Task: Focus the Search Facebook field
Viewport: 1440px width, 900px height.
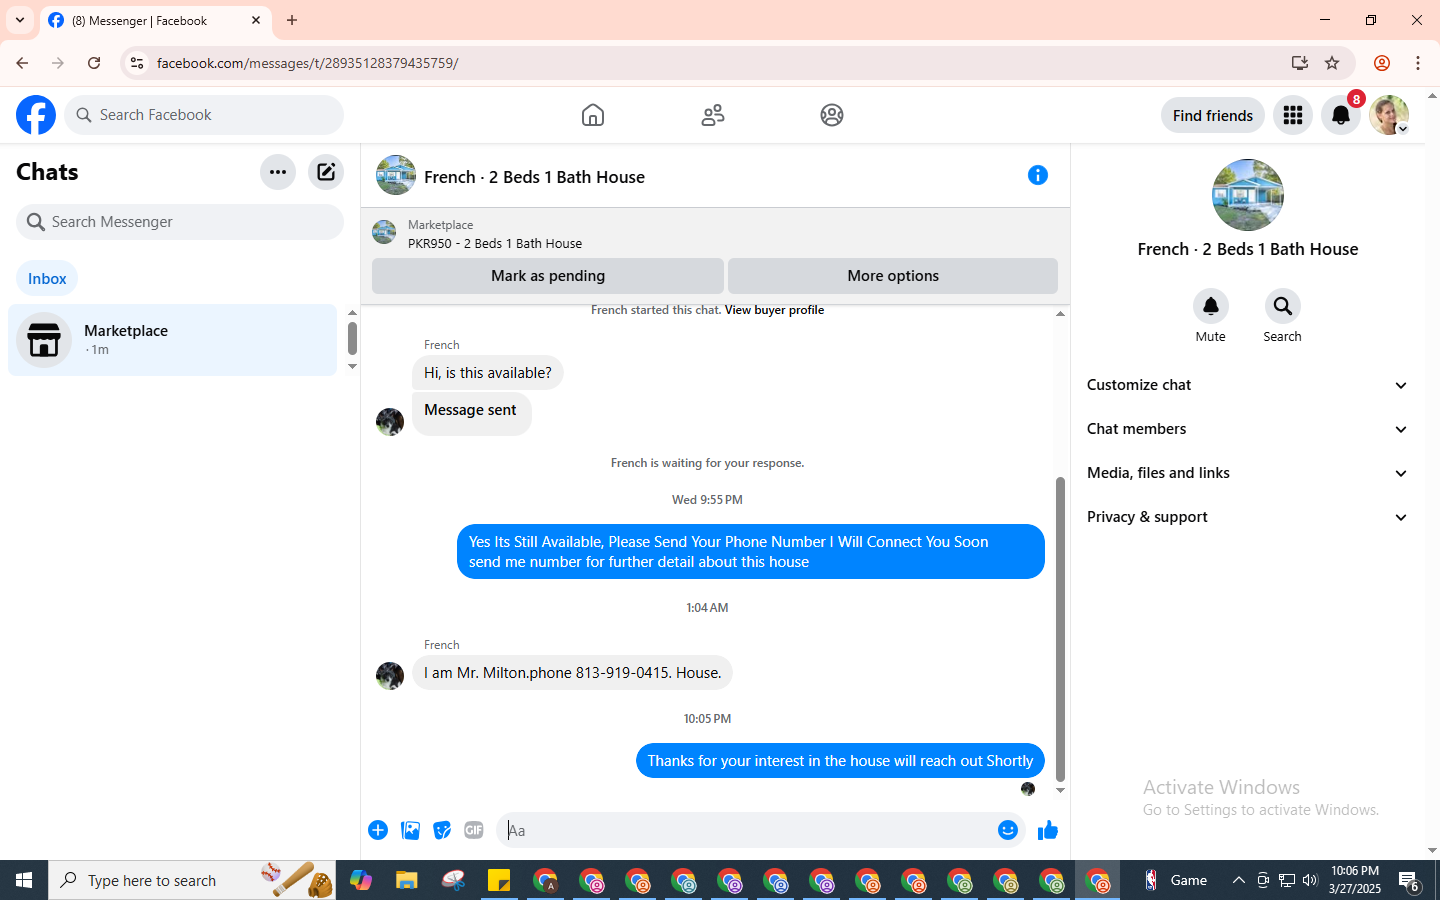Action: click(204, 115)
